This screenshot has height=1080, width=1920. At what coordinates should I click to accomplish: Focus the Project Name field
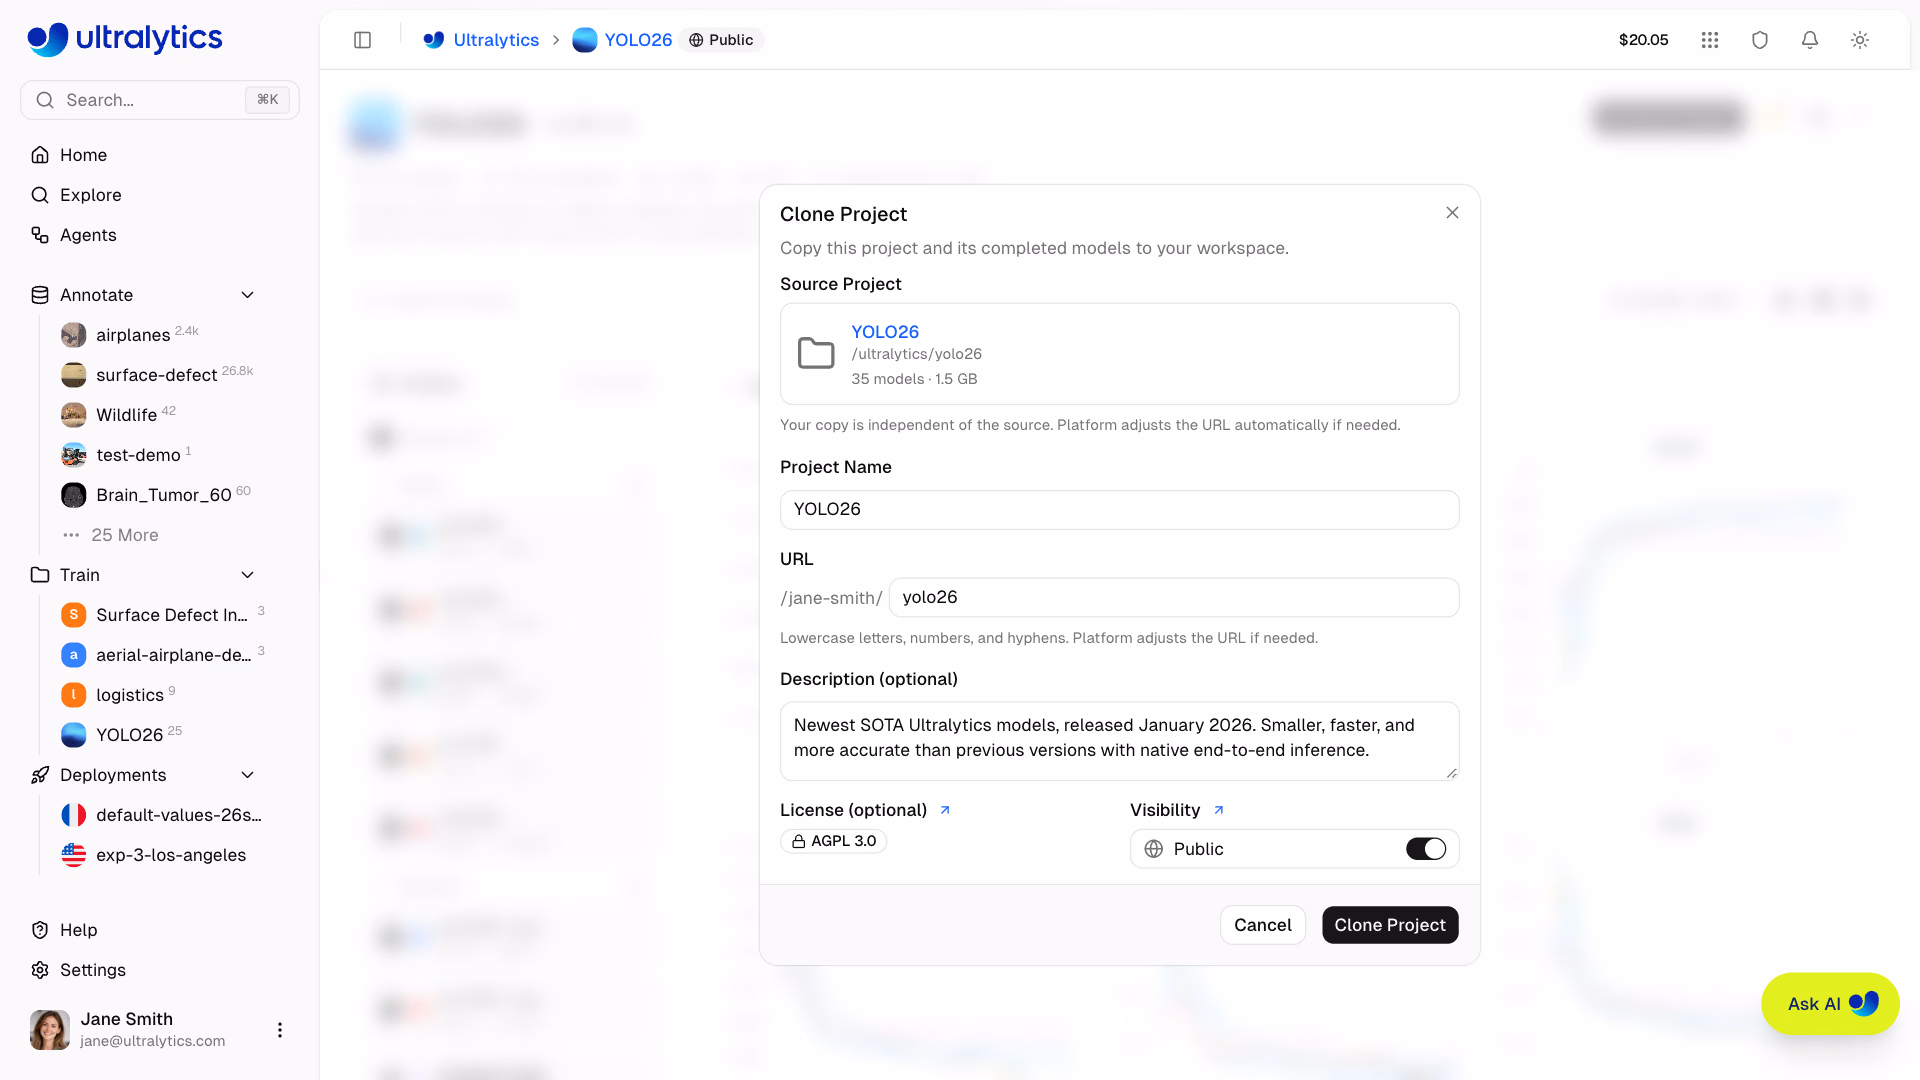[x=1119, y=509]
